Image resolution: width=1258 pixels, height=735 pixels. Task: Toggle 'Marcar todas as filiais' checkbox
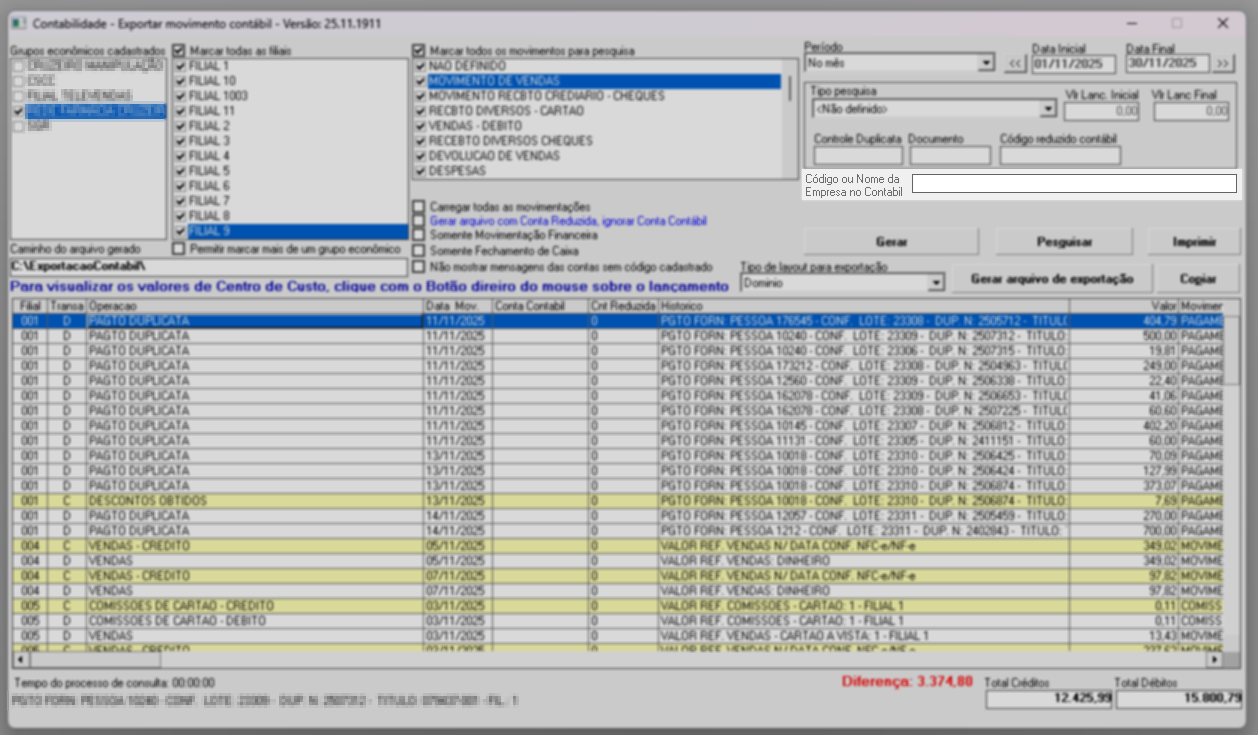(x=179, y=50)
